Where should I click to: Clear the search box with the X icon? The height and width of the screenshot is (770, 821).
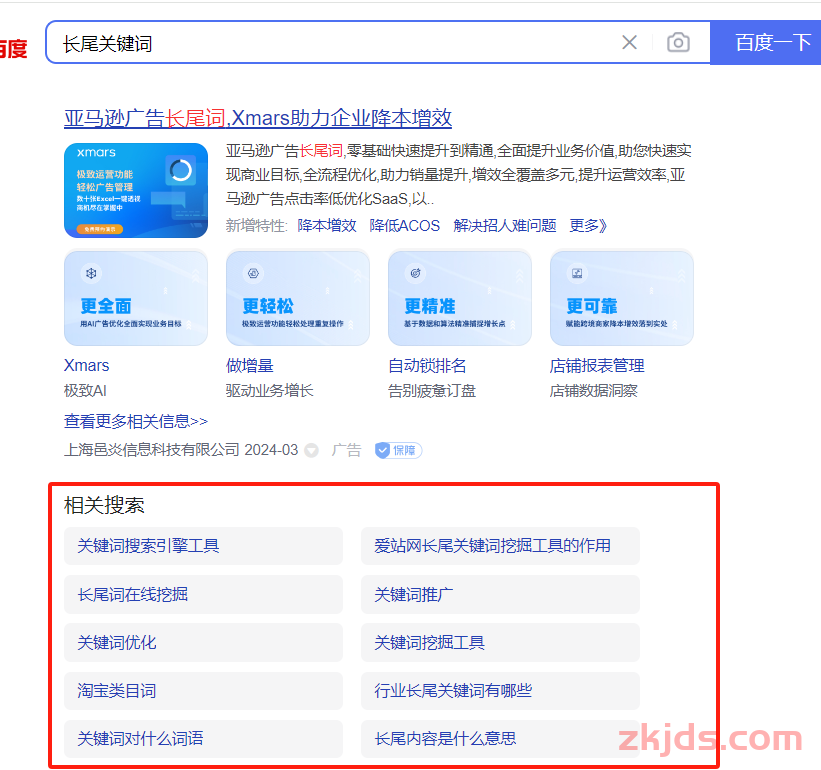629,42
